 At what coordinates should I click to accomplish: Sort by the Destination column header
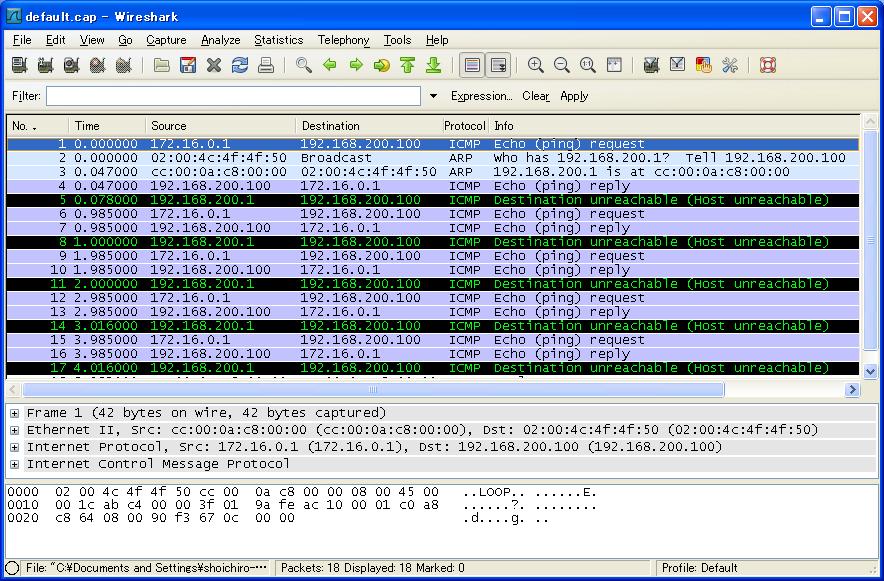click(x=369, y=126)
